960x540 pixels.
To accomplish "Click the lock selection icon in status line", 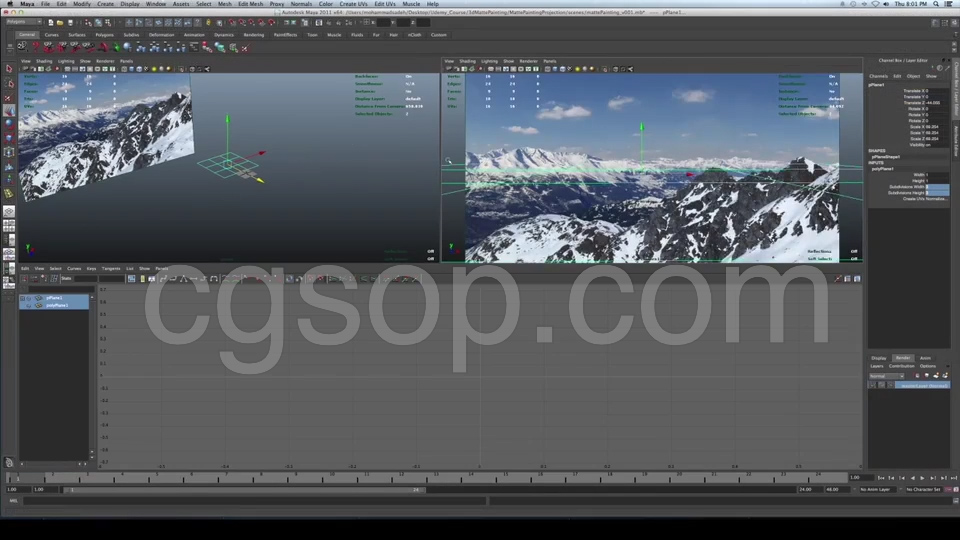I will pos(208,23).
